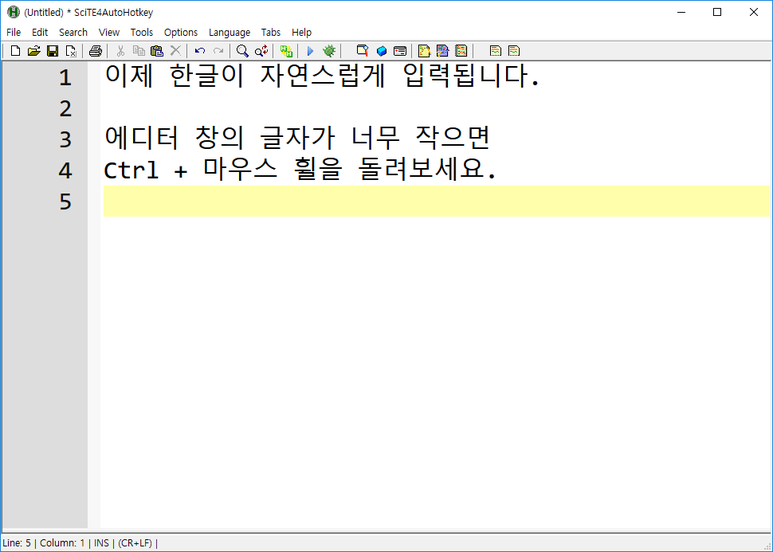773x552 pixels.
Task: Click the Print icon
Action: pyautogui.click(x=95, y=51)
